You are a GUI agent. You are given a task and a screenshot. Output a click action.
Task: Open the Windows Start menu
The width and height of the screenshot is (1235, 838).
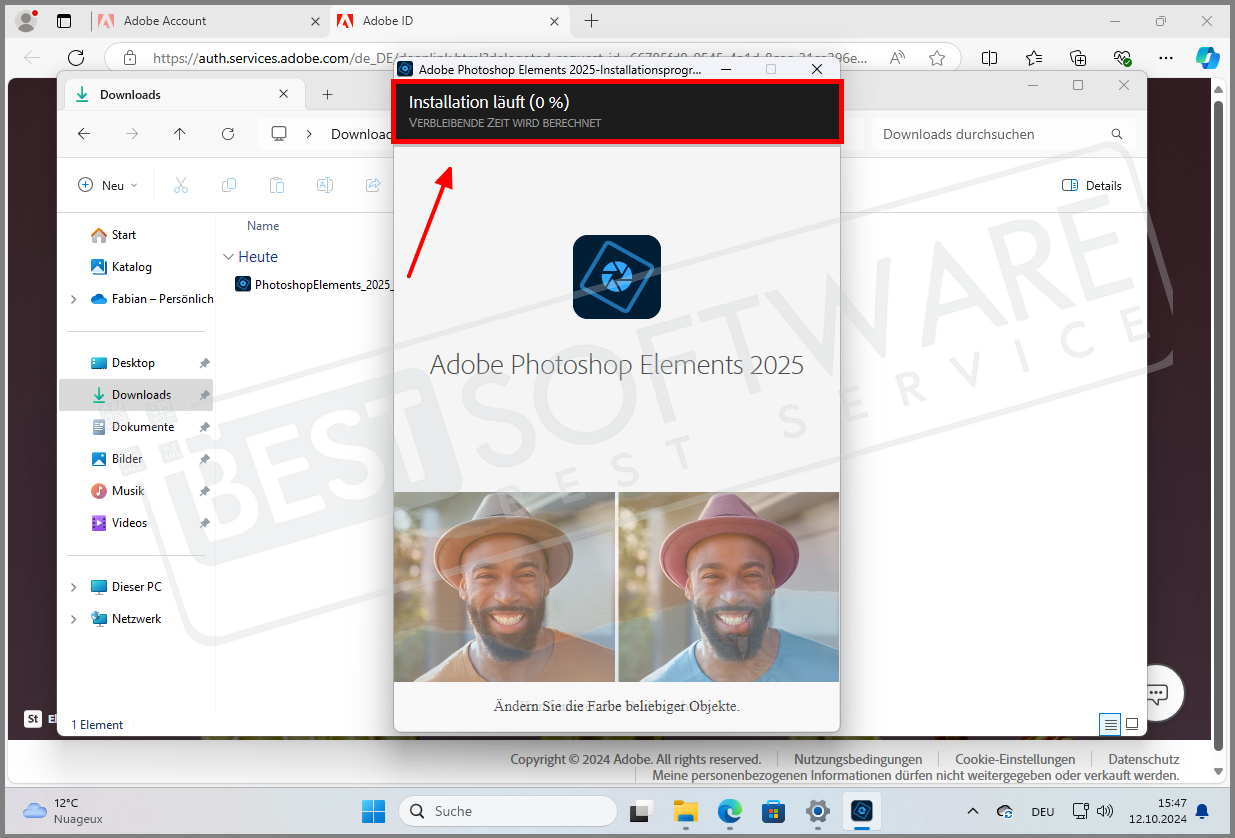pyautogui.click(x=373, y=810)
